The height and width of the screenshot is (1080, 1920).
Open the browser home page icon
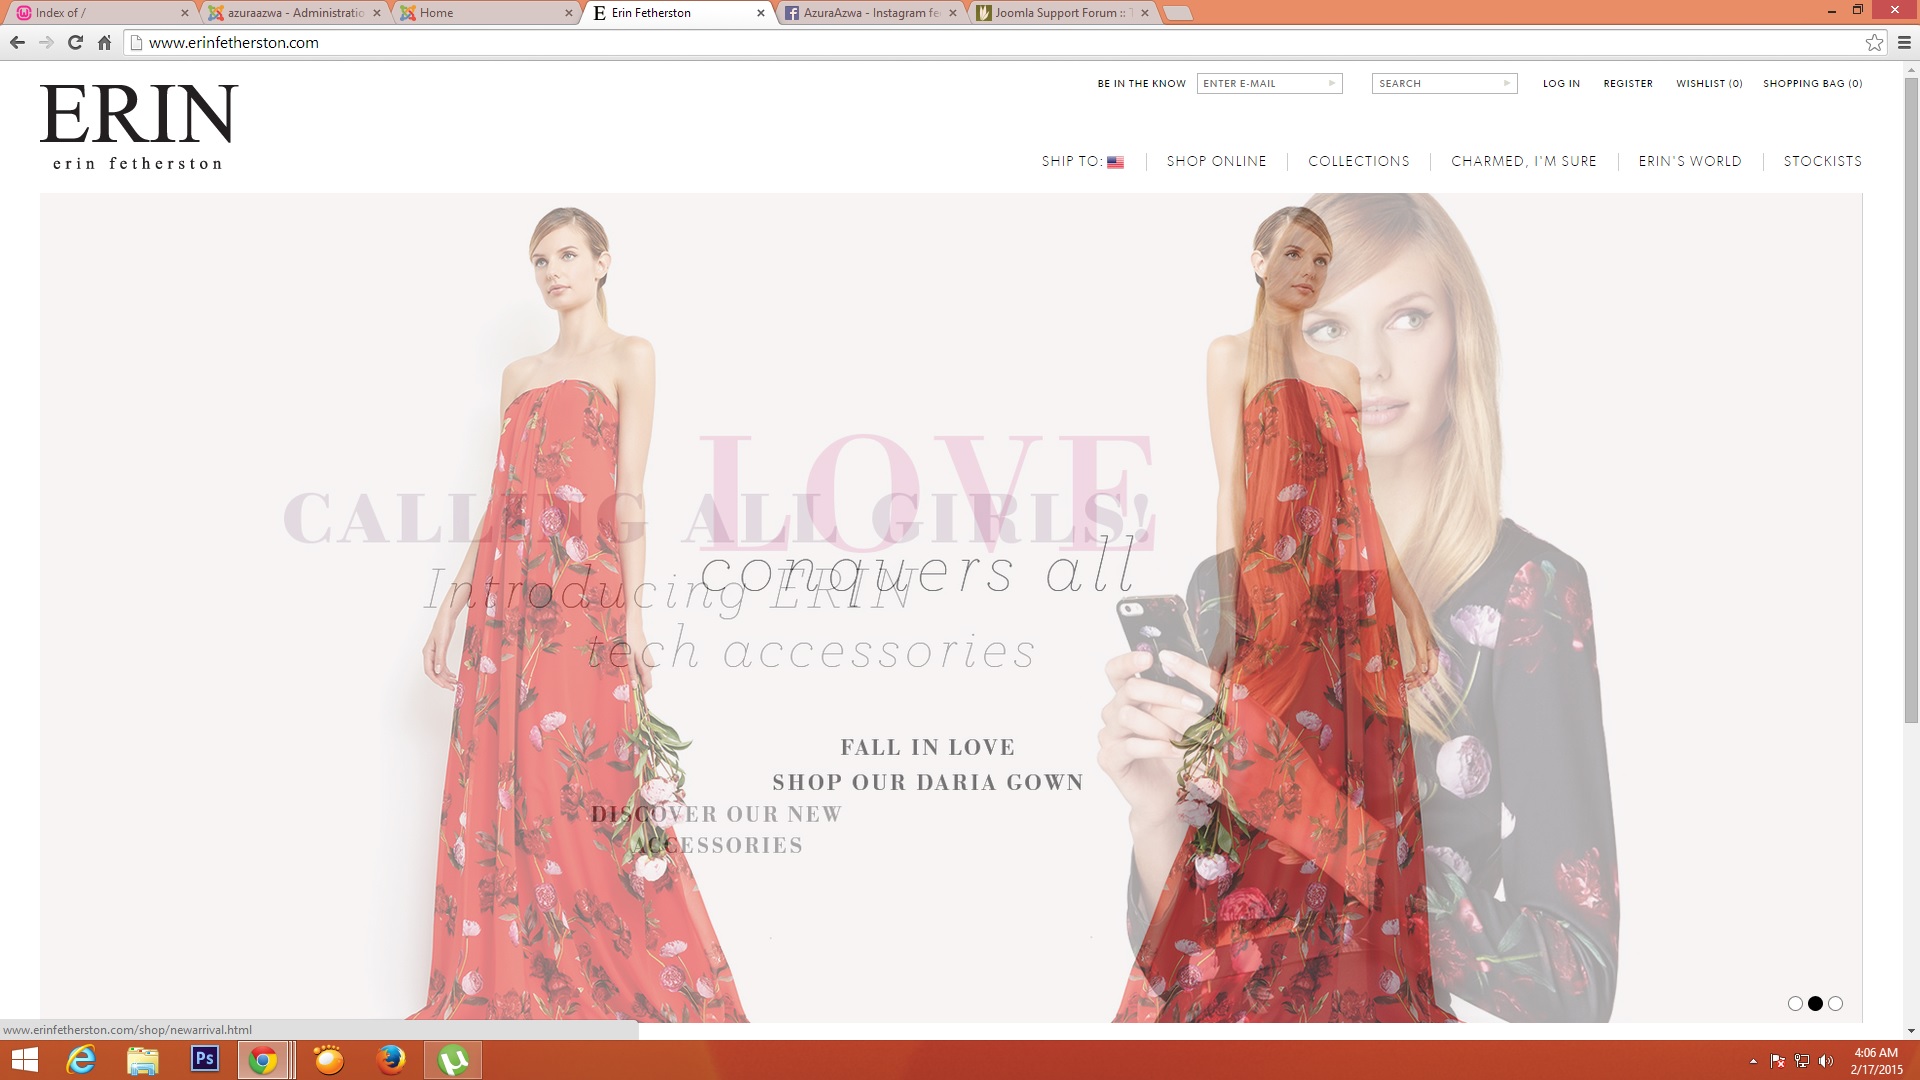tap(104, 42)
